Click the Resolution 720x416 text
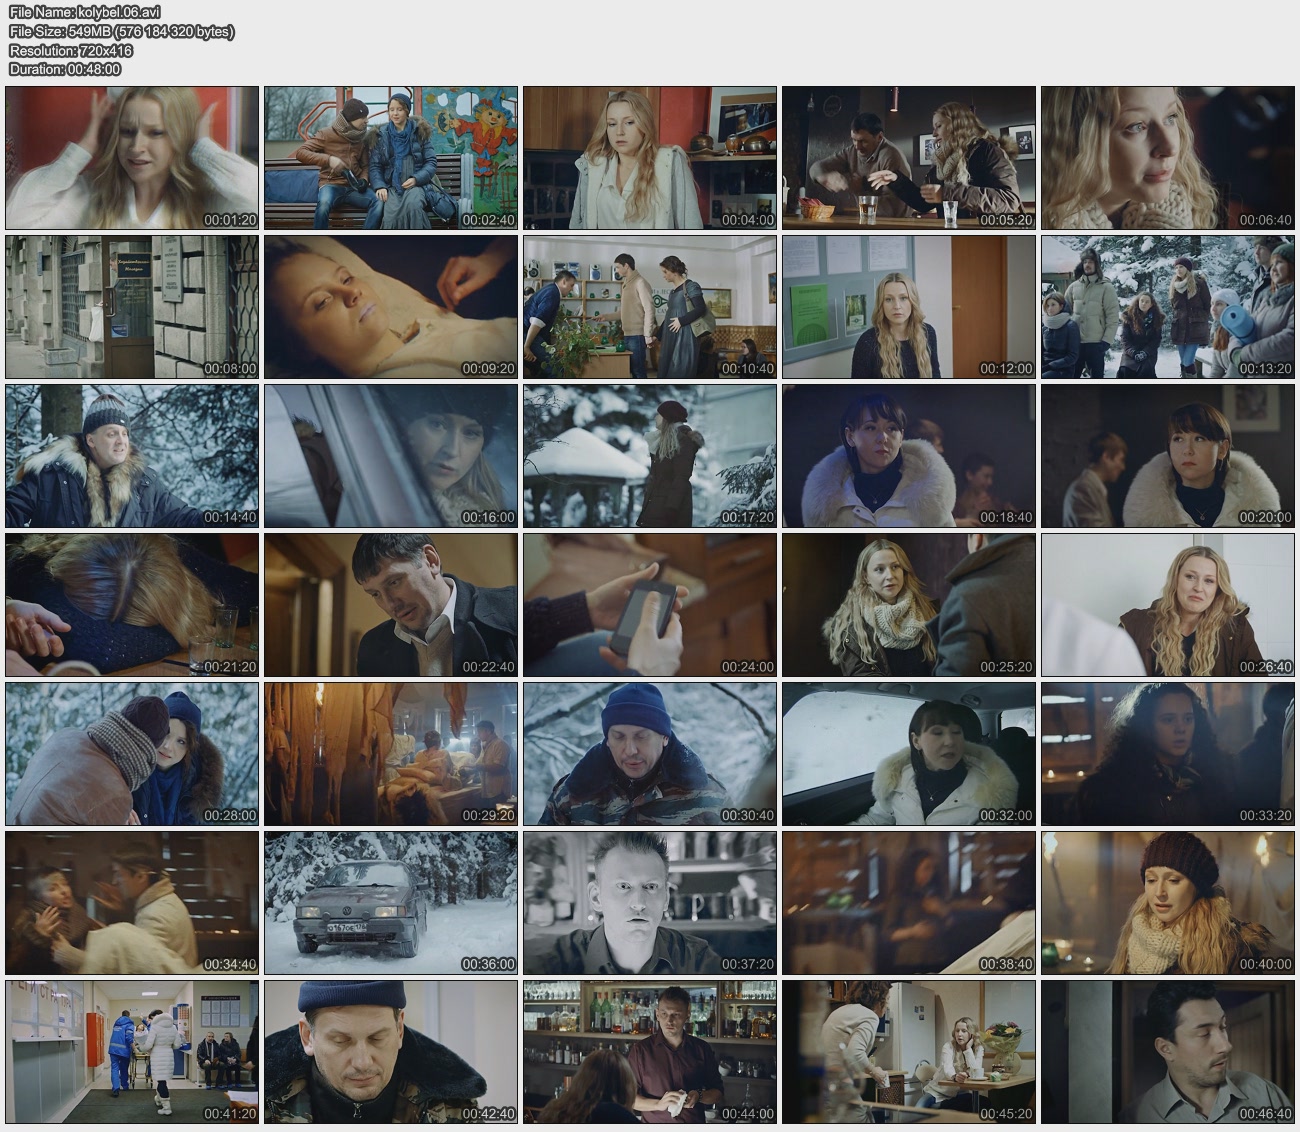Viewport: 1300px width, 1132px height. point(71,50)
